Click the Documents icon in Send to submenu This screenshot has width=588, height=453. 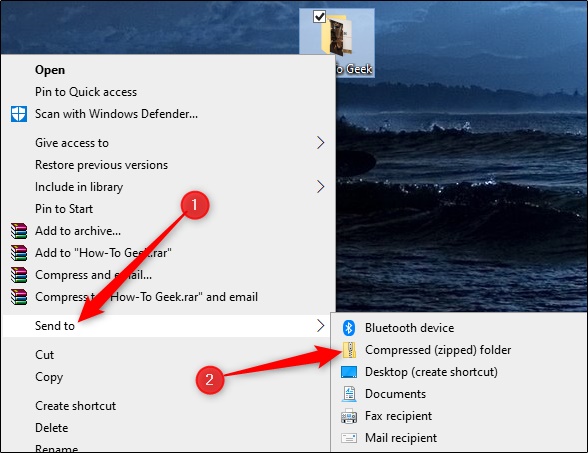349,394
